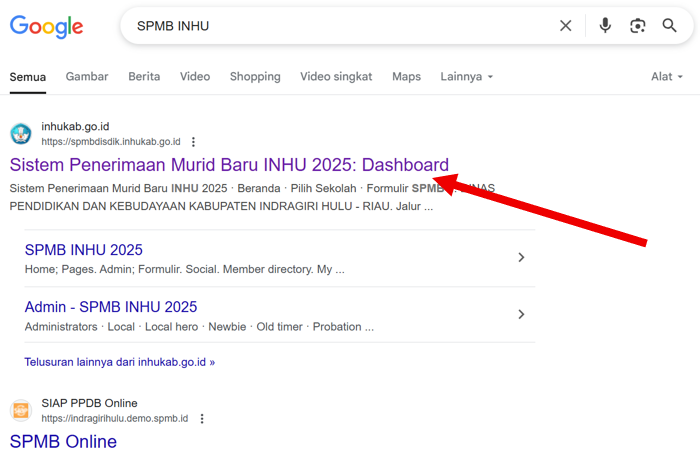
Task: Switch to the Video tab
Action: click(x=195, y=76)
